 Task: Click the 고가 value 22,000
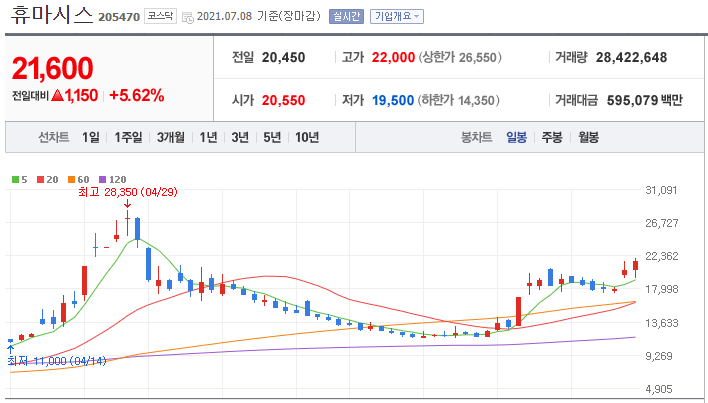(393, 58)
